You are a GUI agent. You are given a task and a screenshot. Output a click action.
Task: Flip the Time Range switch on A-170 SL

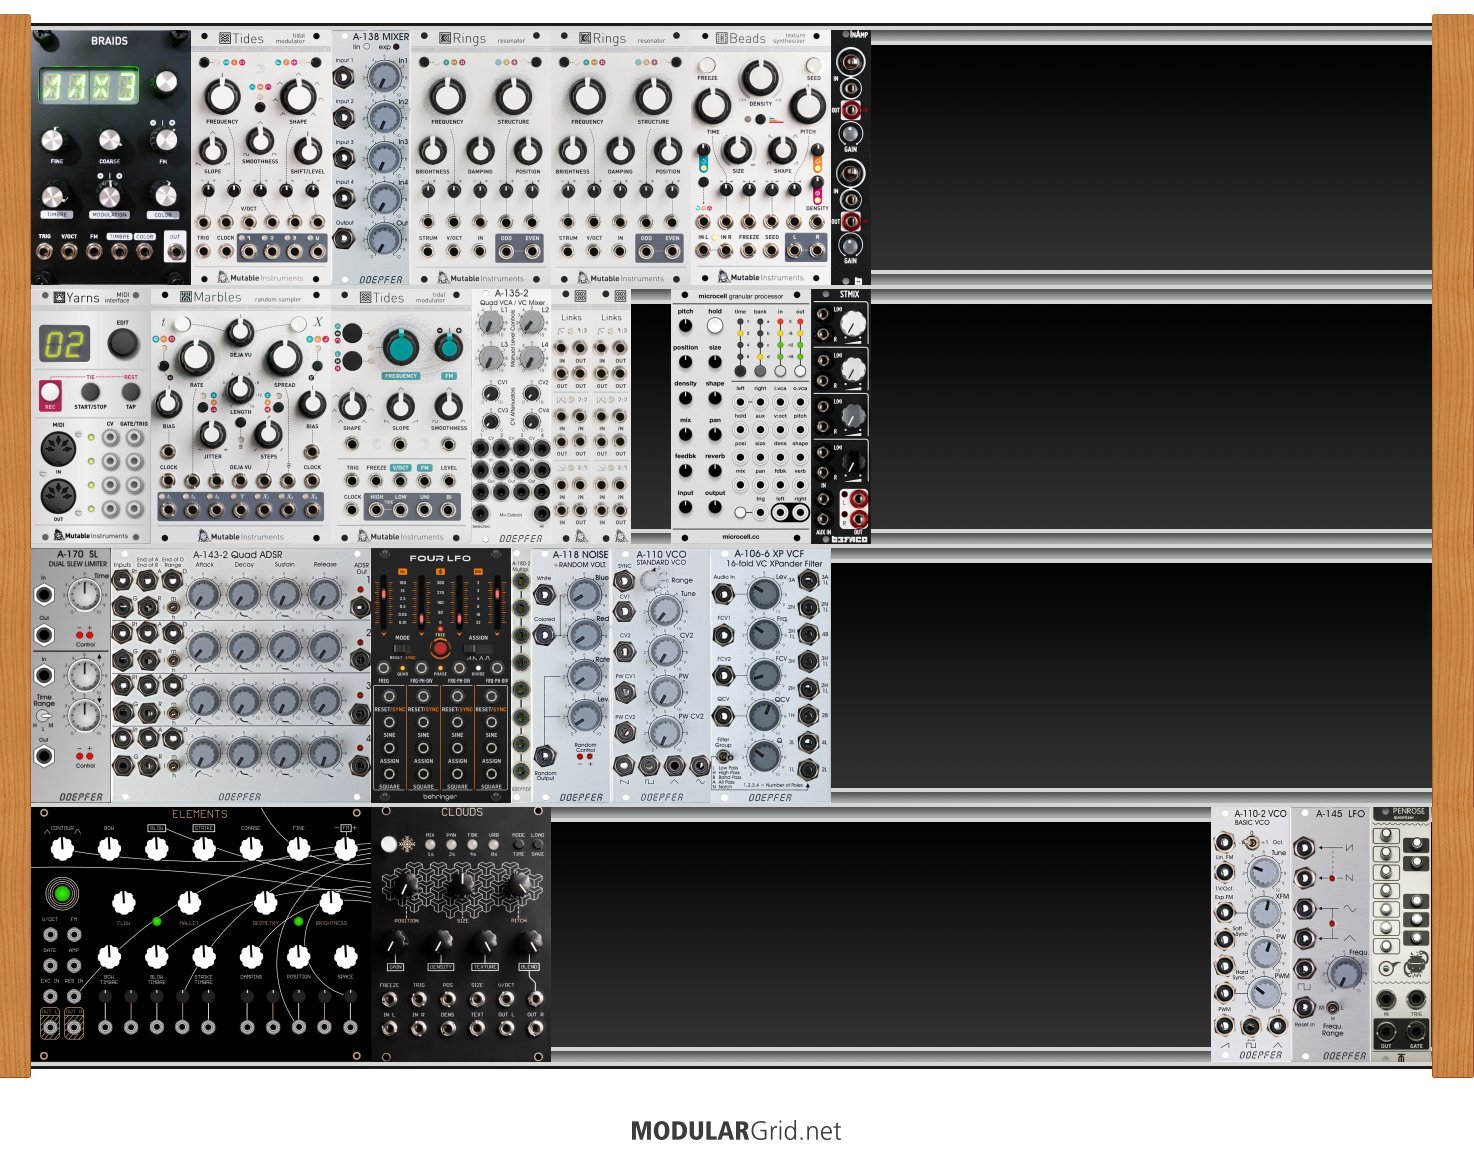(x=45, y=716)
